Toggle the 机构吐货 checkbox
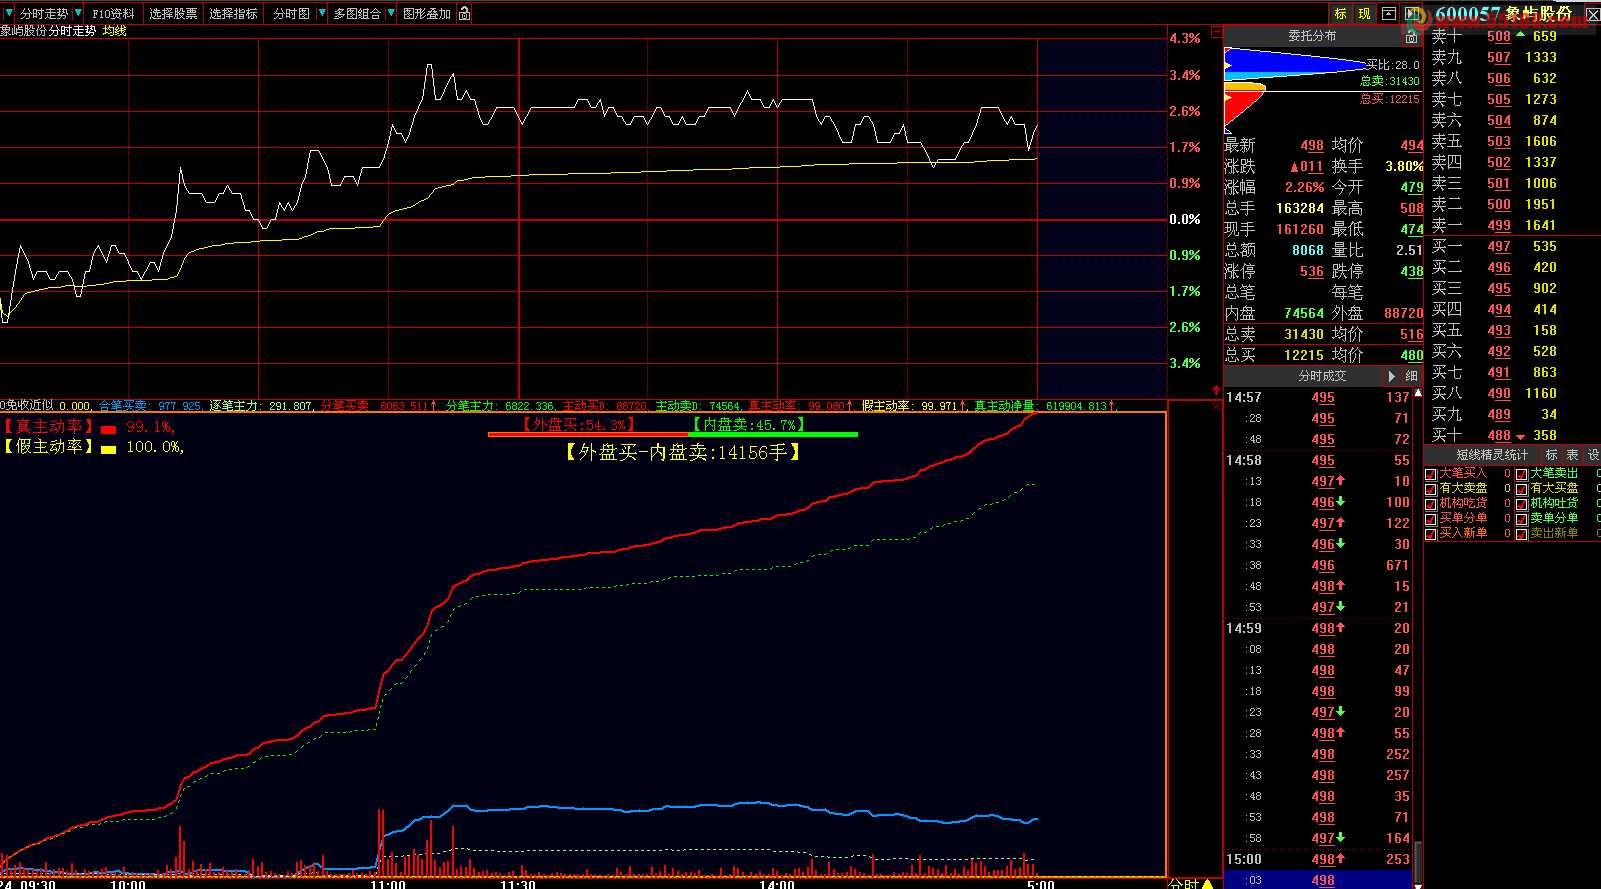The height and width of the screenshot is (889, 1601). click(1522, 504)
